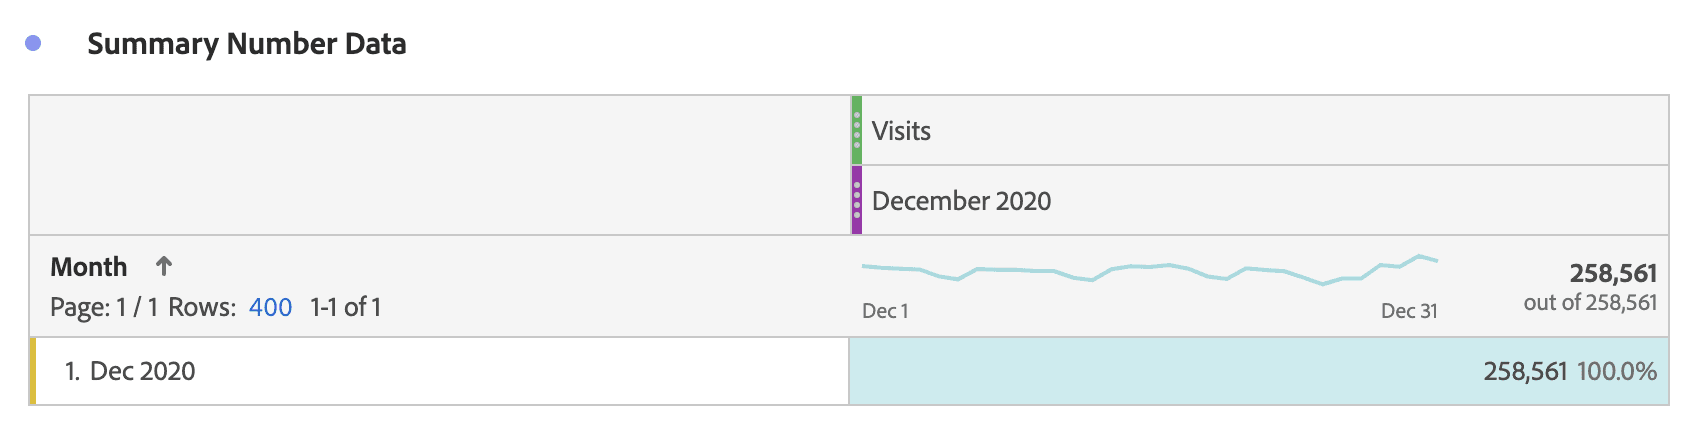The height and width of the screenshot is (434, 1696).
Task: Open the Rows 400 setting link
Action: (270, 307)
